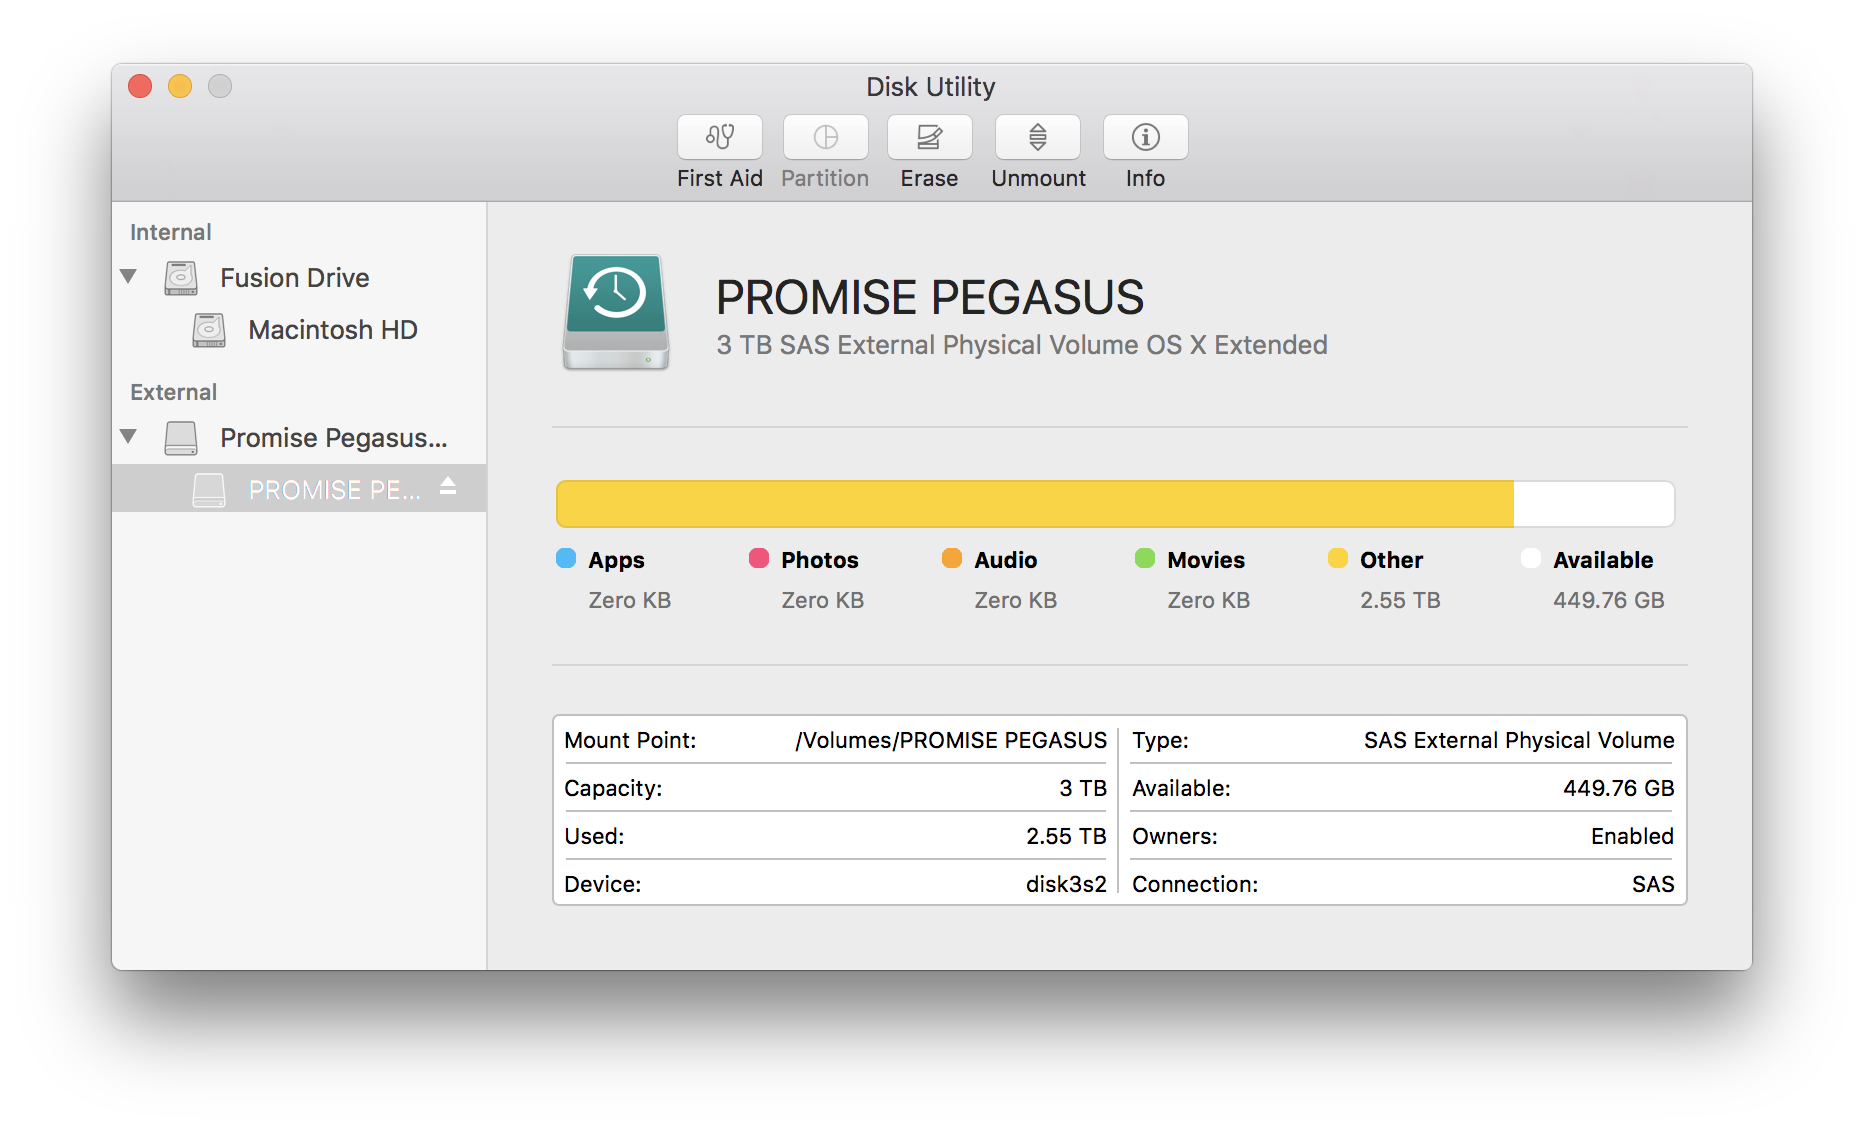Image resolution: width=1864 pixels, height=1130 pixels.
Task: Click the Partition pie chart icon
Action: pos(825,138)
